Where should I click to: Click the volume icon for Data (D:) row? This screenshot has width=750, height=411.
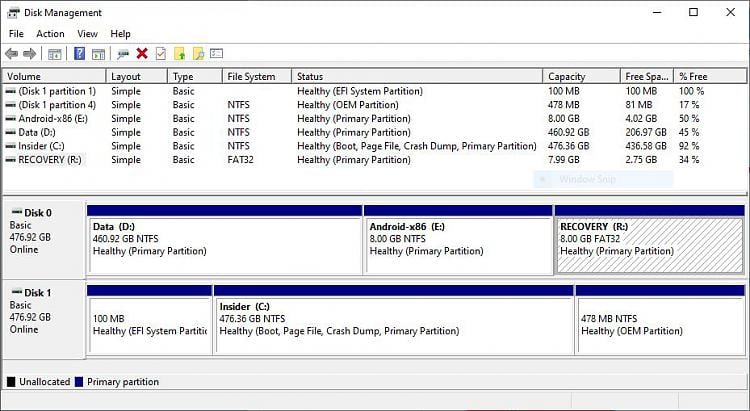[11, 133]
